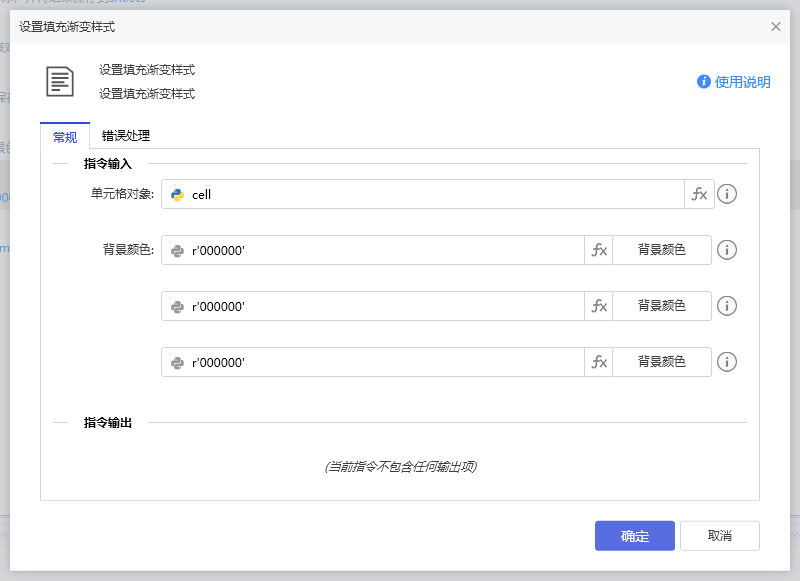Click the fx icon in cell object row
This screenshot has width=800, height=581.
tap(699, 194)
